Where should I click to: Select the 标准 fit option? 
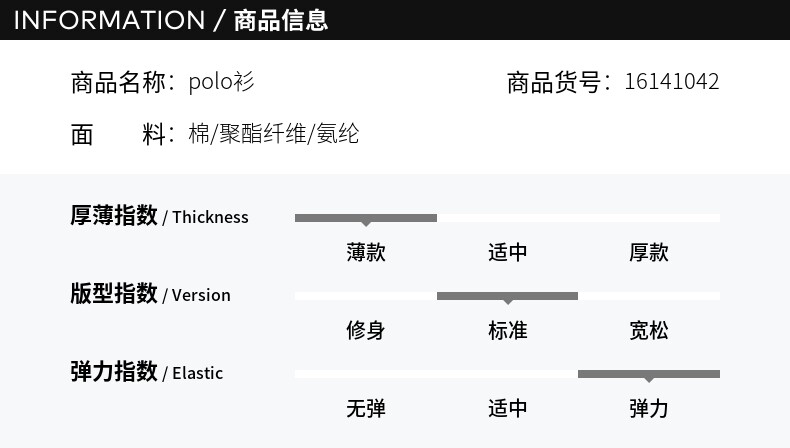[x=507, y=330]
